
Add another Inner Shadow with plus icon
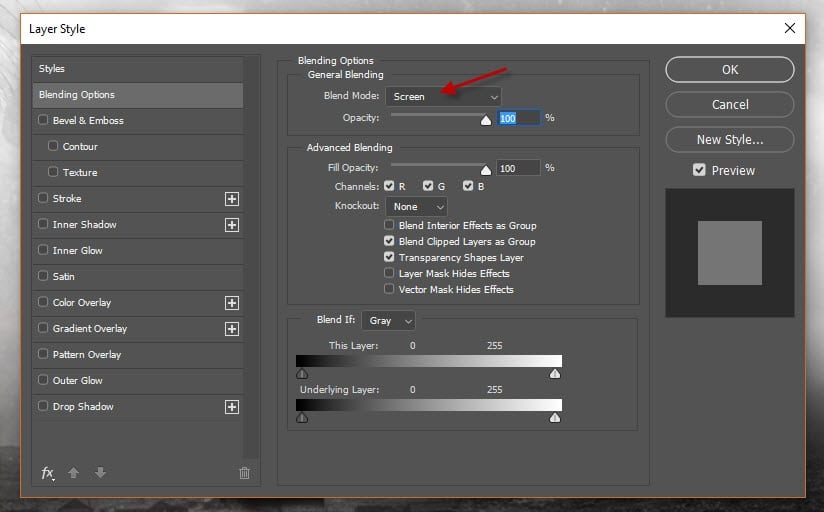tap(232, 225)
